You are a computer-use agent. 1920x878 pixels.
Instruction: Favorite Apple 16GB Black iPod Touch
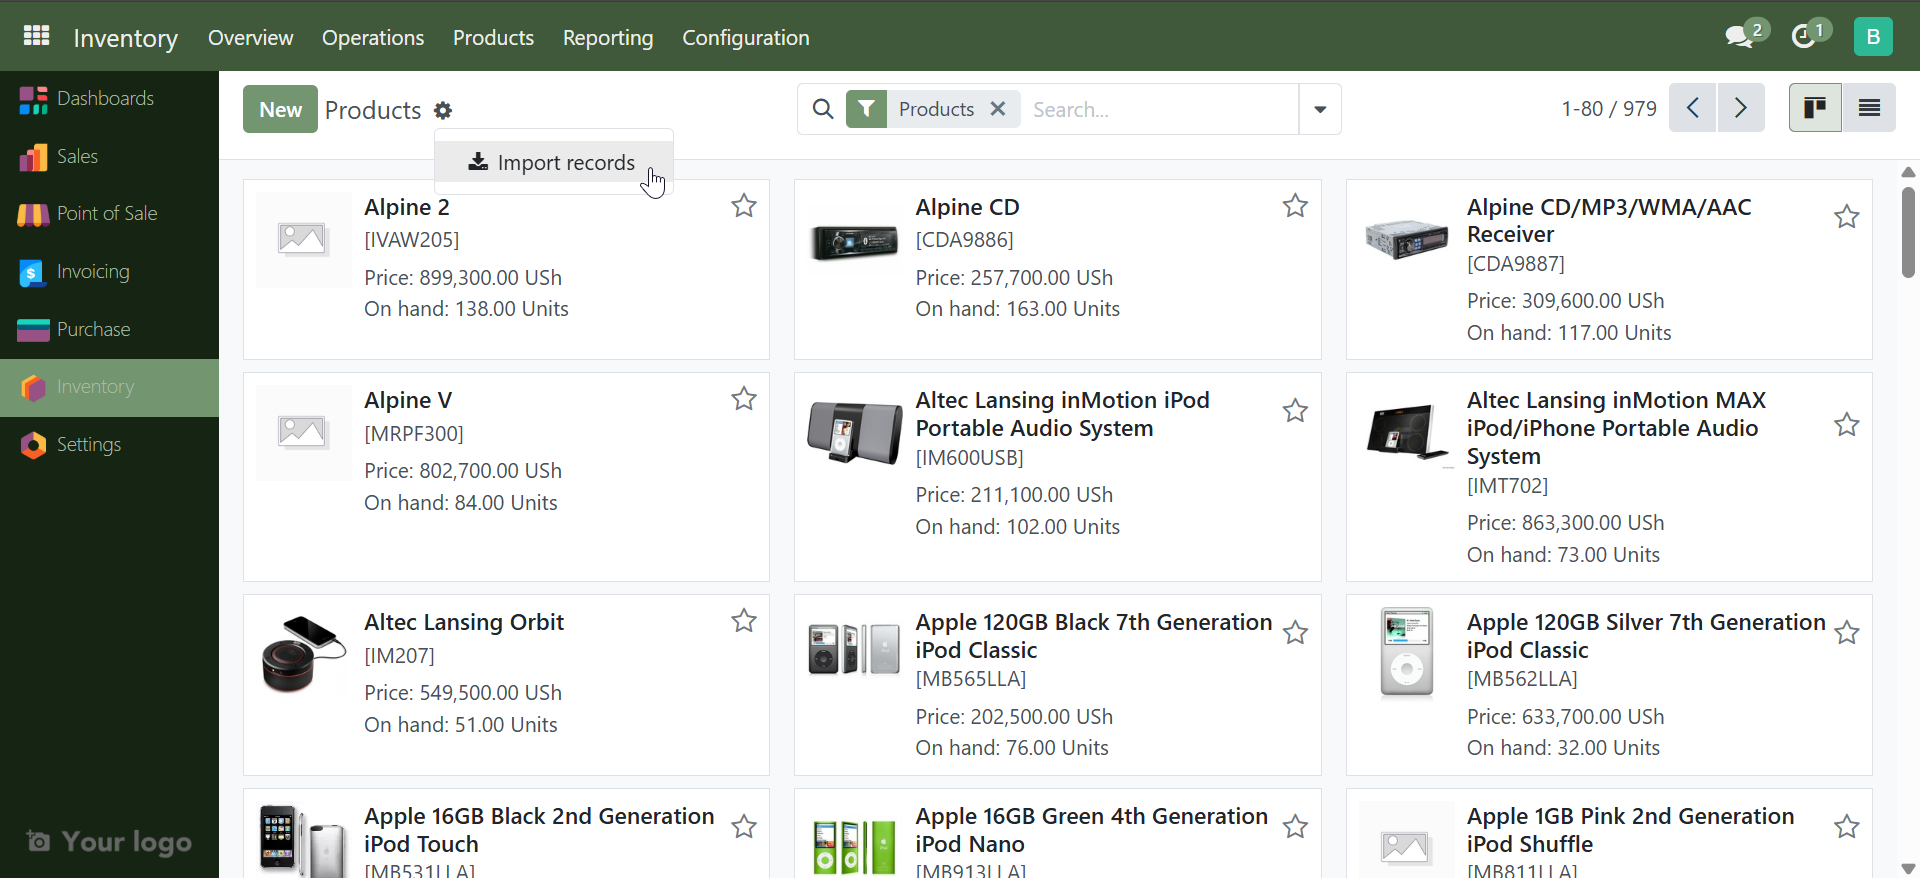(744, 827)
